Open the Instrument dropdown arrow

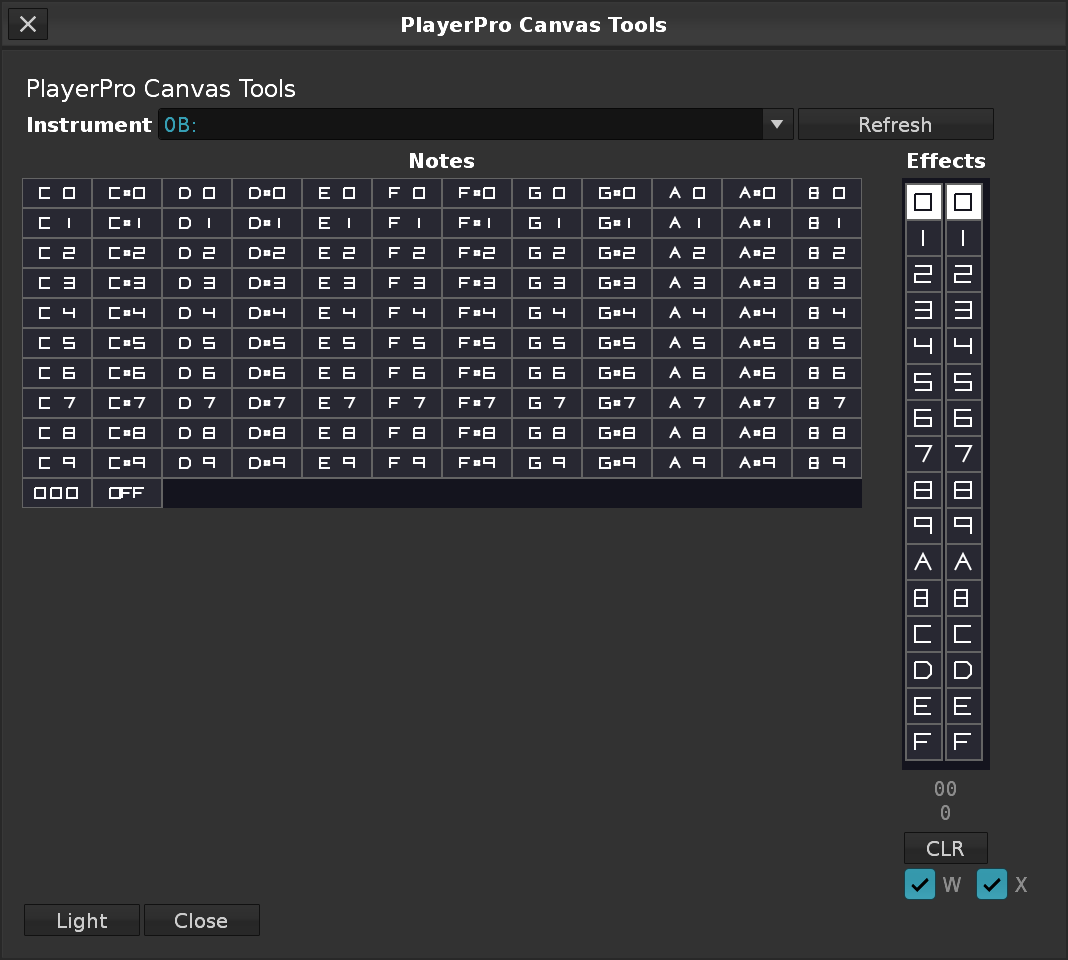tap(776, 125)
